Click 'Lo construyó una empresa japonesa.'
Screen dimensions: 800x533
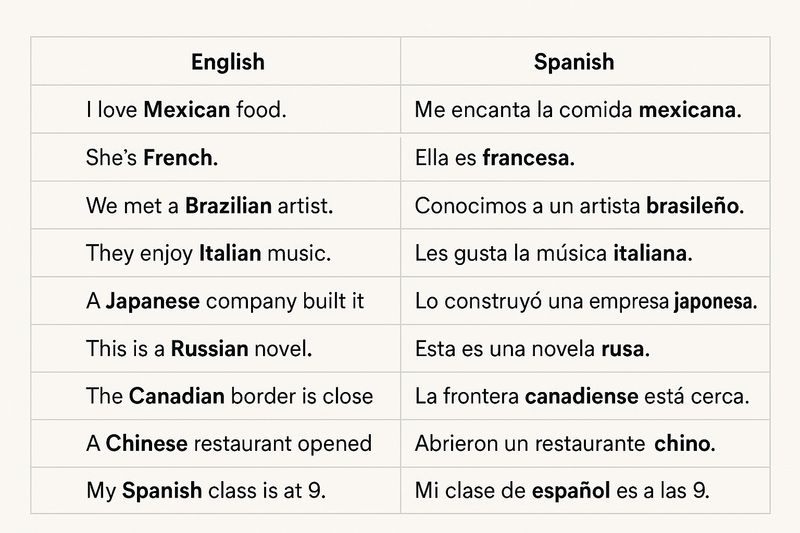coord(586,301)
